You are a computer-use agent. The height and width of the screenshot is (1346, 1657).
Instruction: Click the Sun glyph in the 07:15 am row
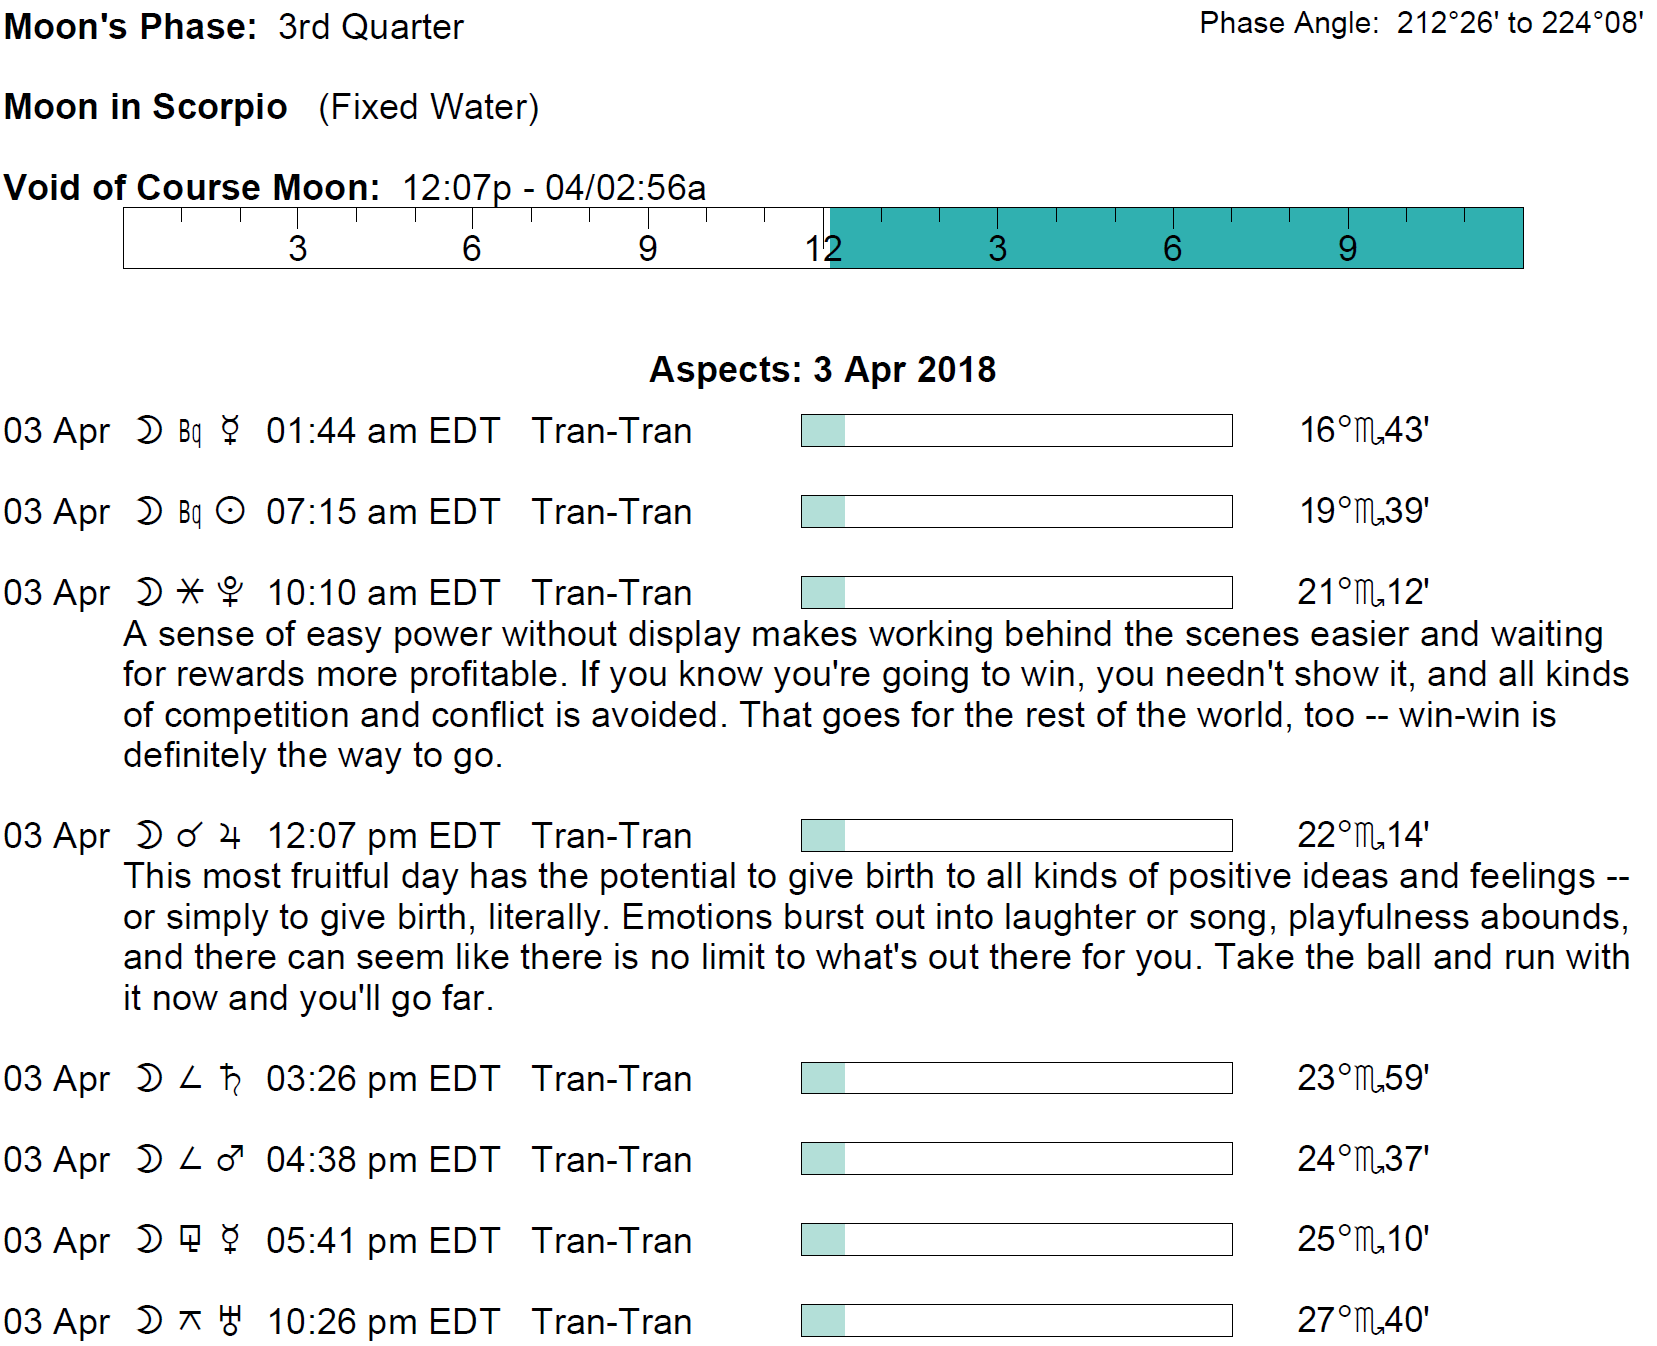(230, 512)
